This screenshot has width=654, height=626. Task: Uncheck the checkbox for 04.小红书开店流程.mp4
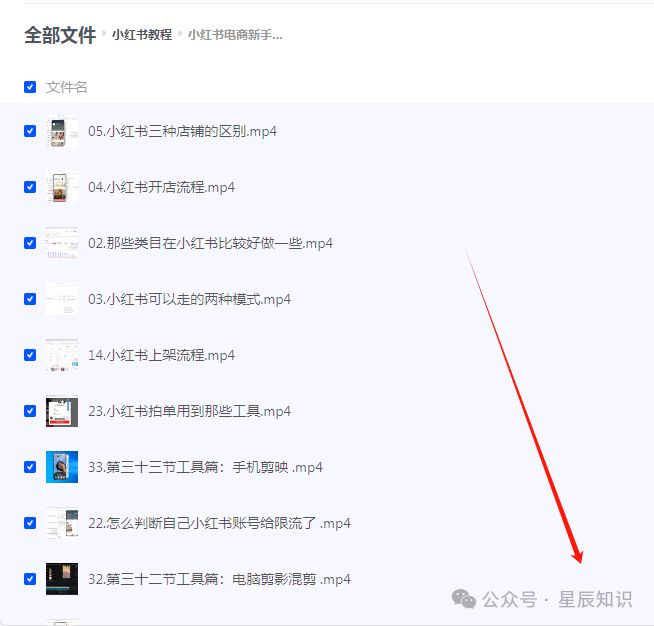pyautogui.click(x=30, y=187)
